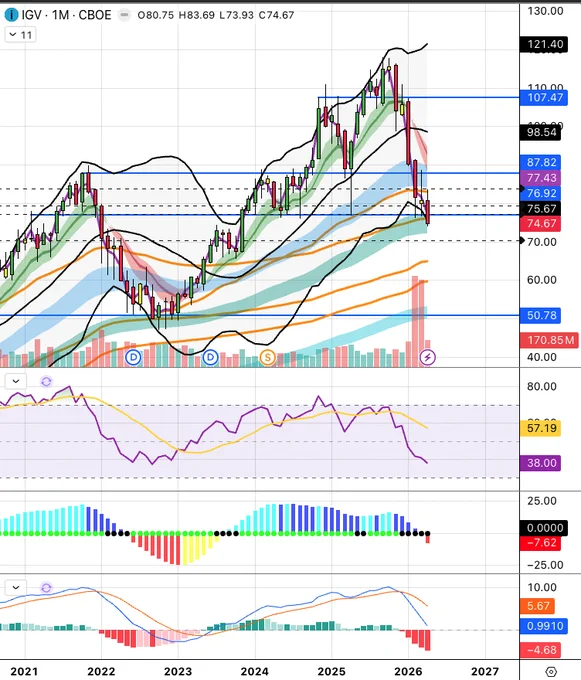The height and width of the screenshot is (680, 581).
Task: Click the 107.47 blue level label
Action: point(544,98)
